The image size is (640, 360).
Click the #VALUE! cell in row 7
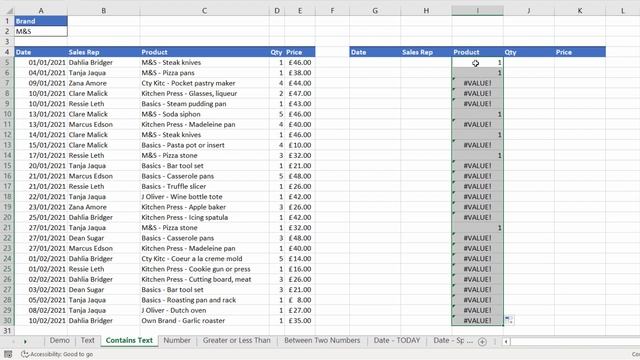tap(477, 83)
